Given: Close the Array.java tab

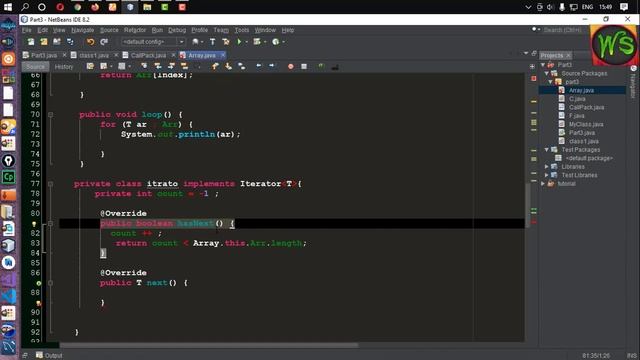Looking at the screenshot, I should click(x=223, y=55).
